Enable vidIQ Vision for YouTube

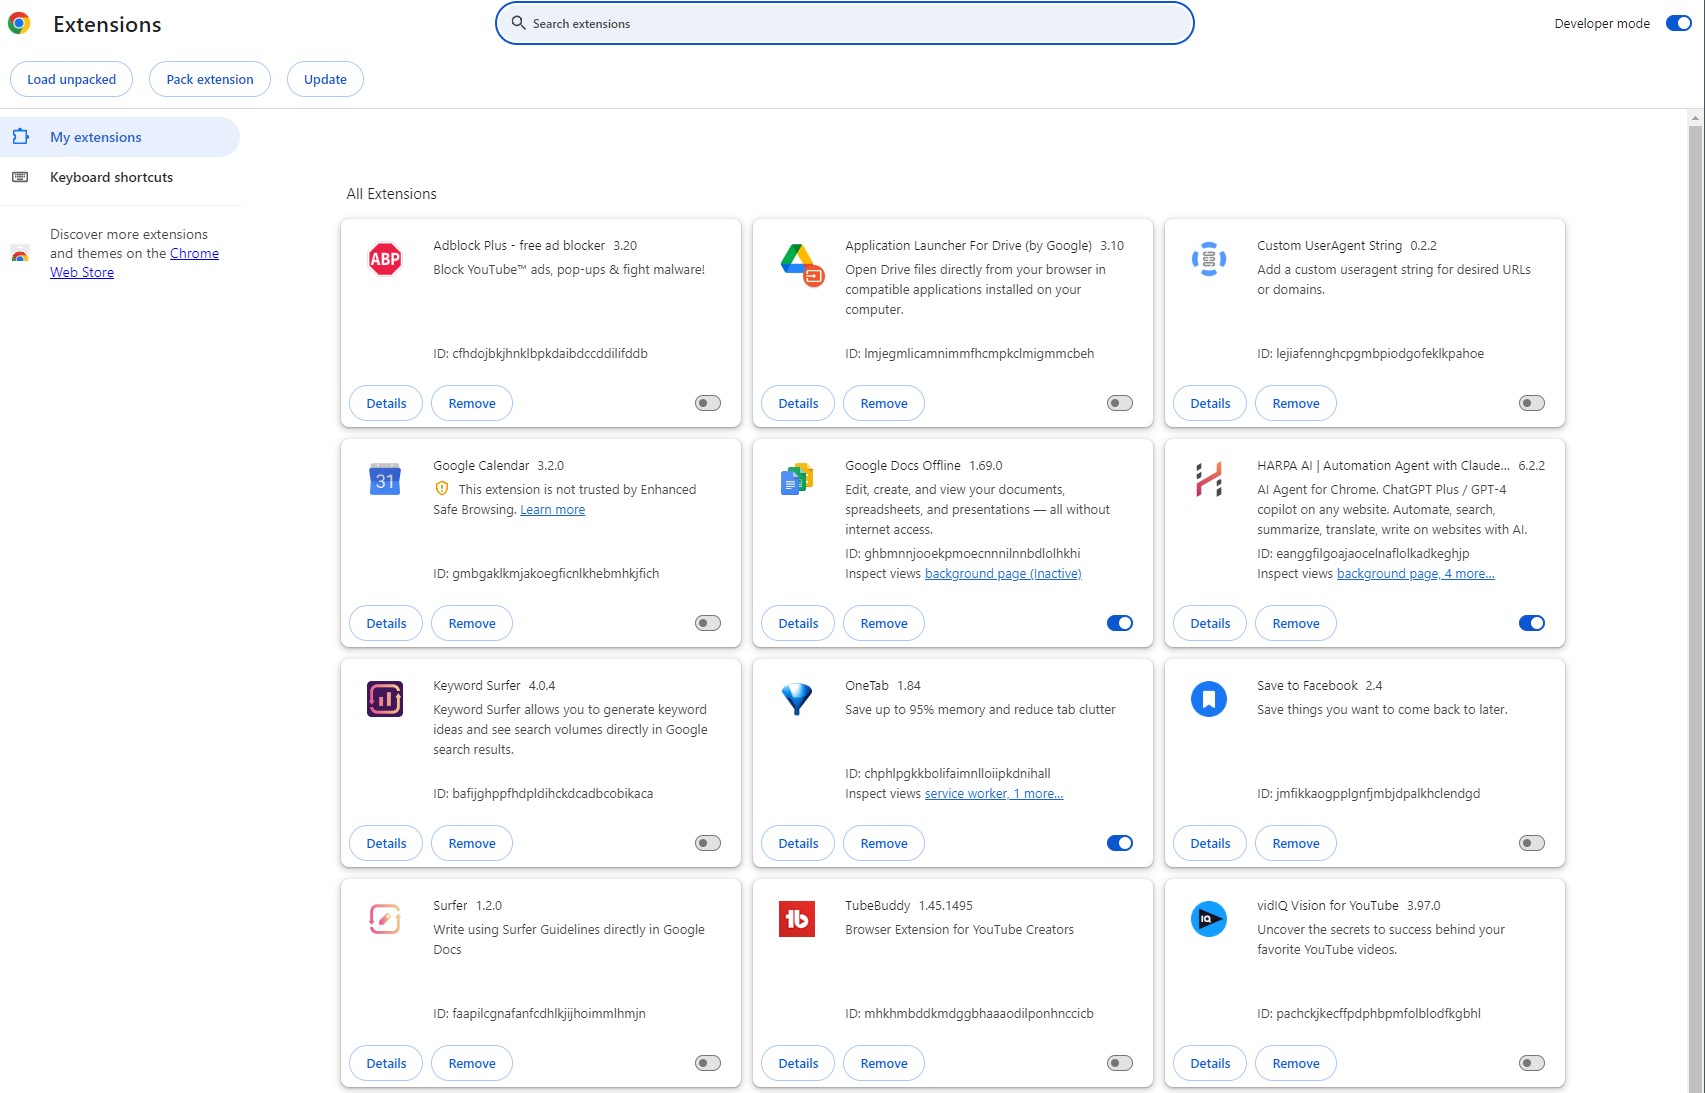[x=1532, y=1063]
